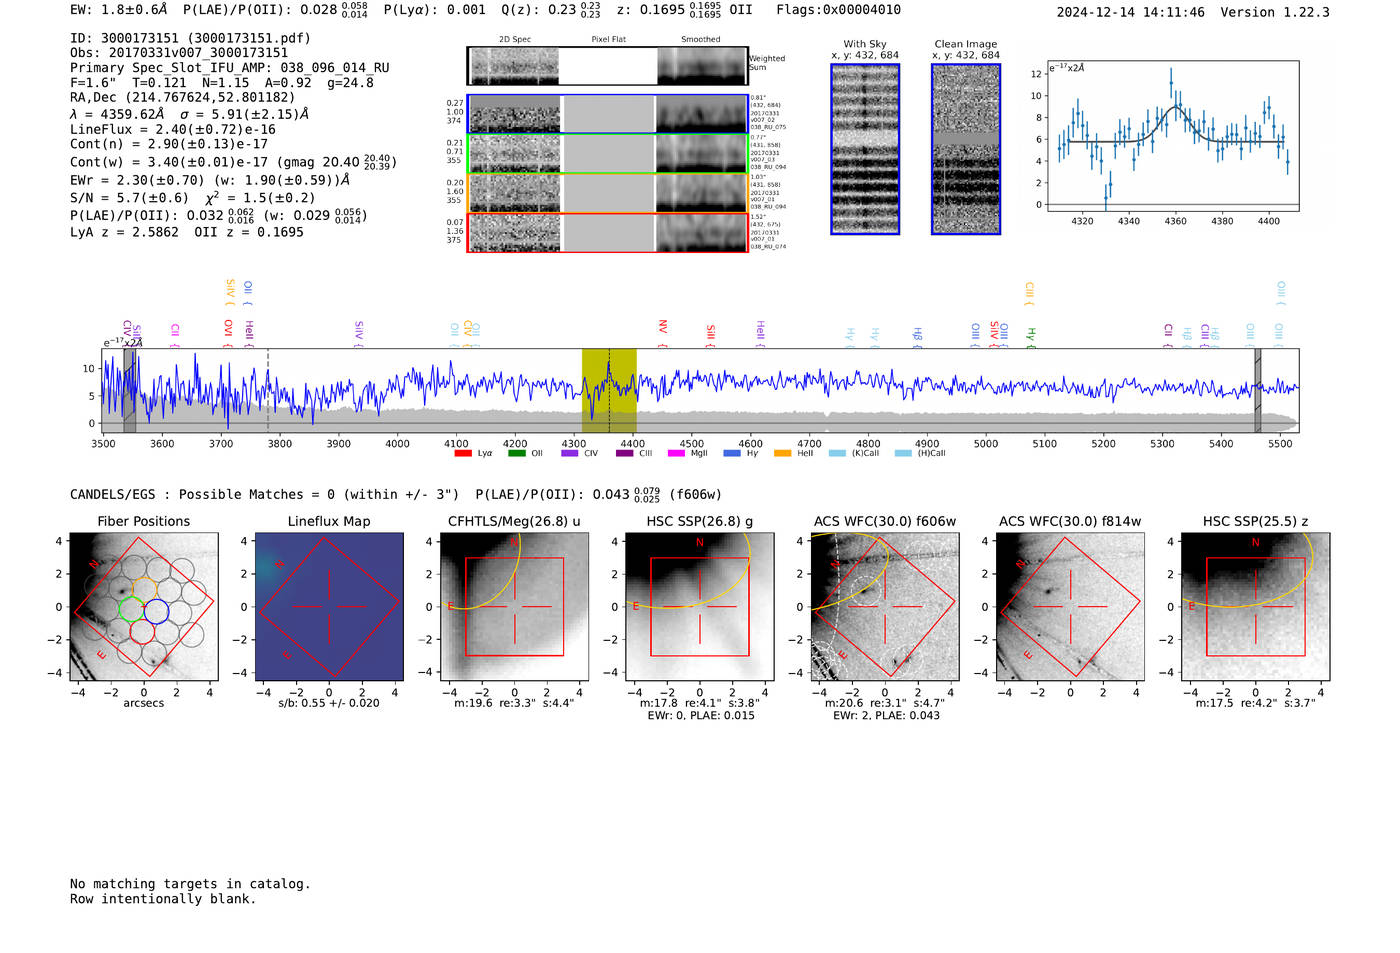Click 'Row intentionally blank.' text
Viewport: 1400px width, 953px height.
click(163, 899)
